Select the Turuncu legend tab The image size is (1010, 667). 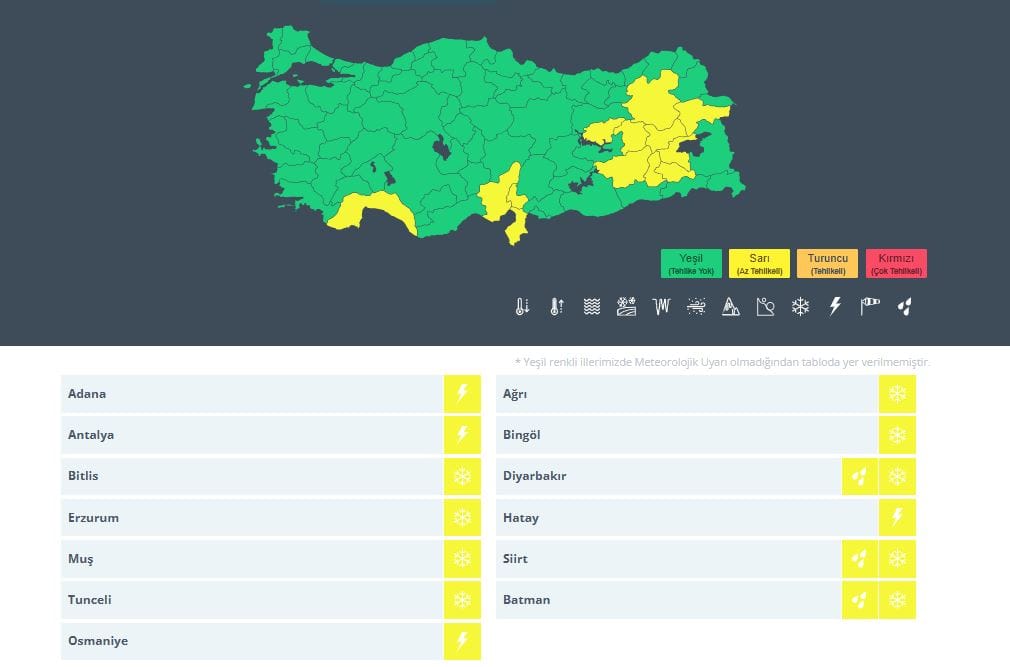828,262
